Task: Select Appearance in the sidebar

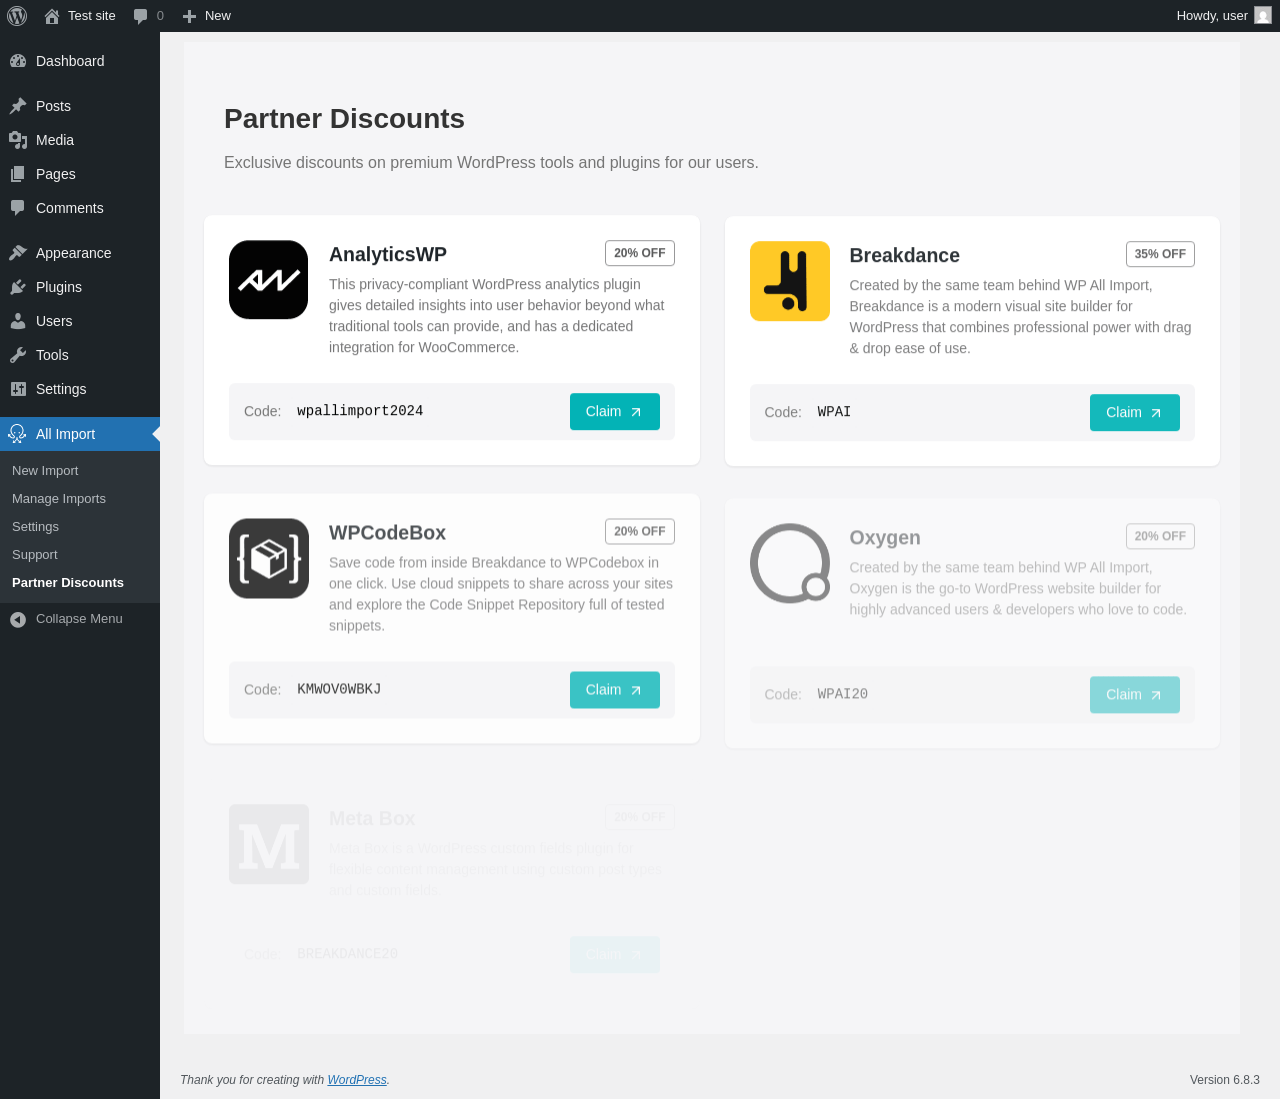Action: [x=80, y=253]
